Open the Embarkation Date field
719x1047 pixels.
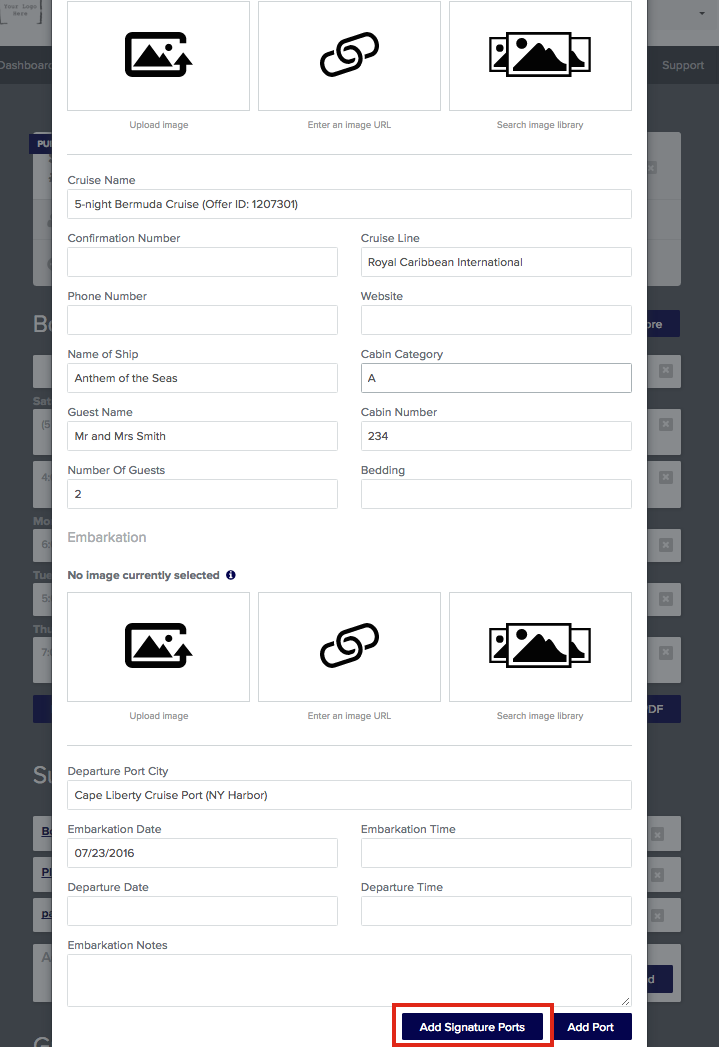[x=202, y=853]
